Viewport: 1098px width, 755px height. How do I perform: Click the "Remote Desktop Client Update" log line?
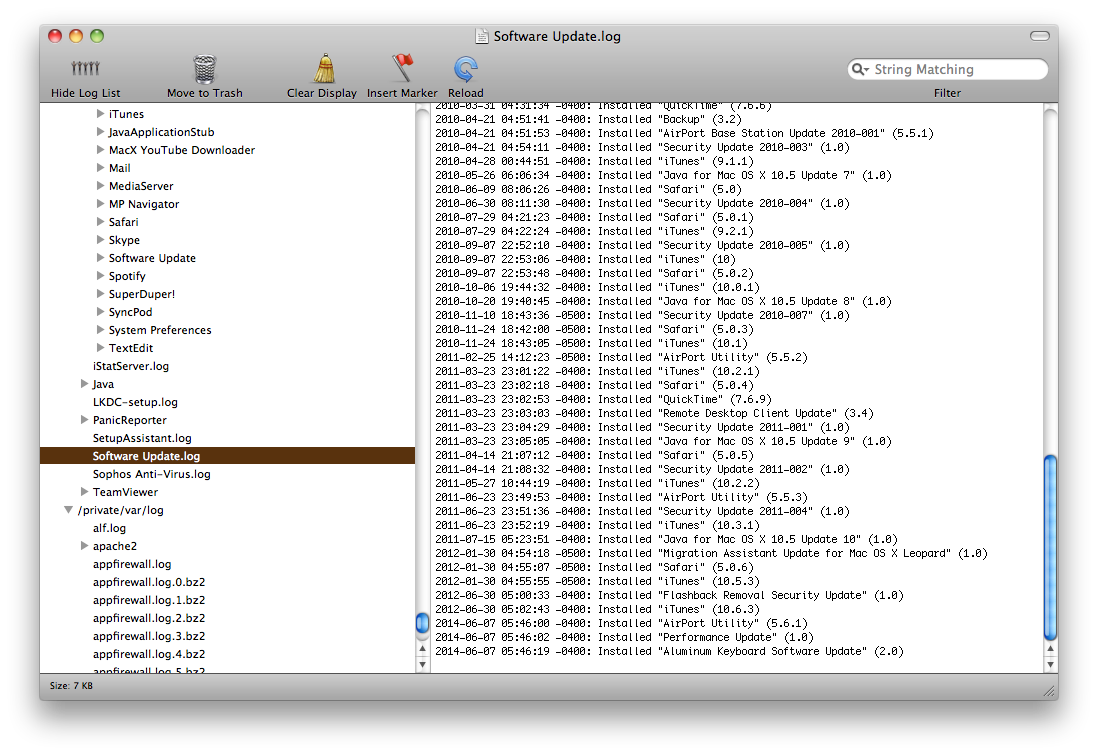coord(654,413)
